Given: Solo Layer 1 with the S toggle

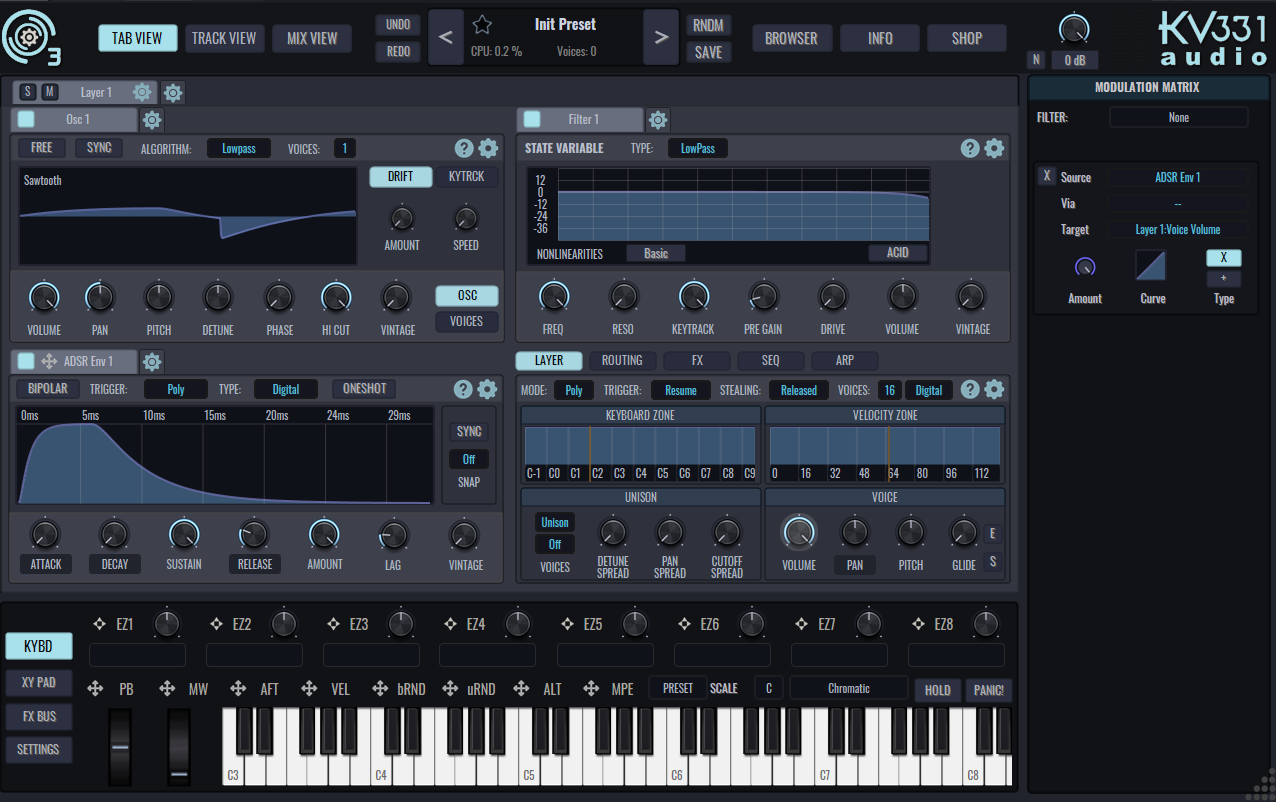Looking at the screenshot, I should [x=25, y=91].
